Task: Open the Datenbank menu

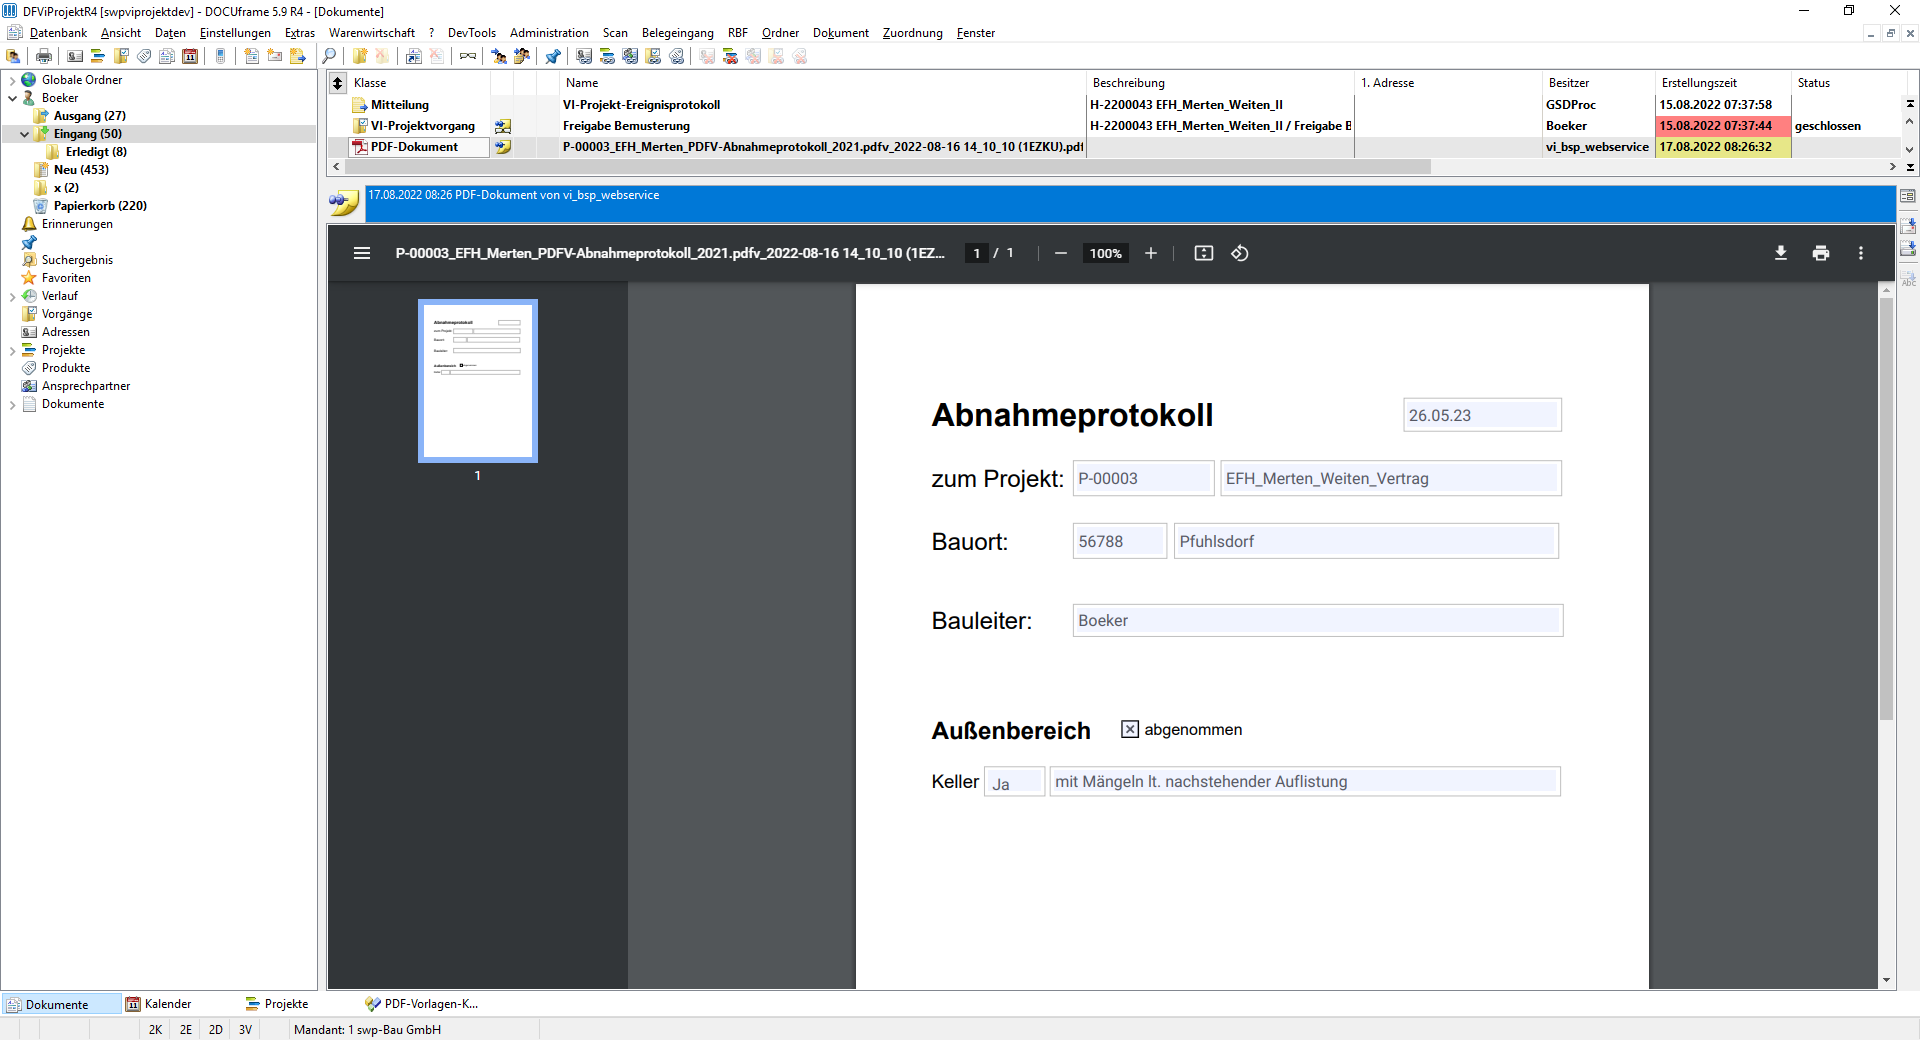Action: click(x=58, y=33)
